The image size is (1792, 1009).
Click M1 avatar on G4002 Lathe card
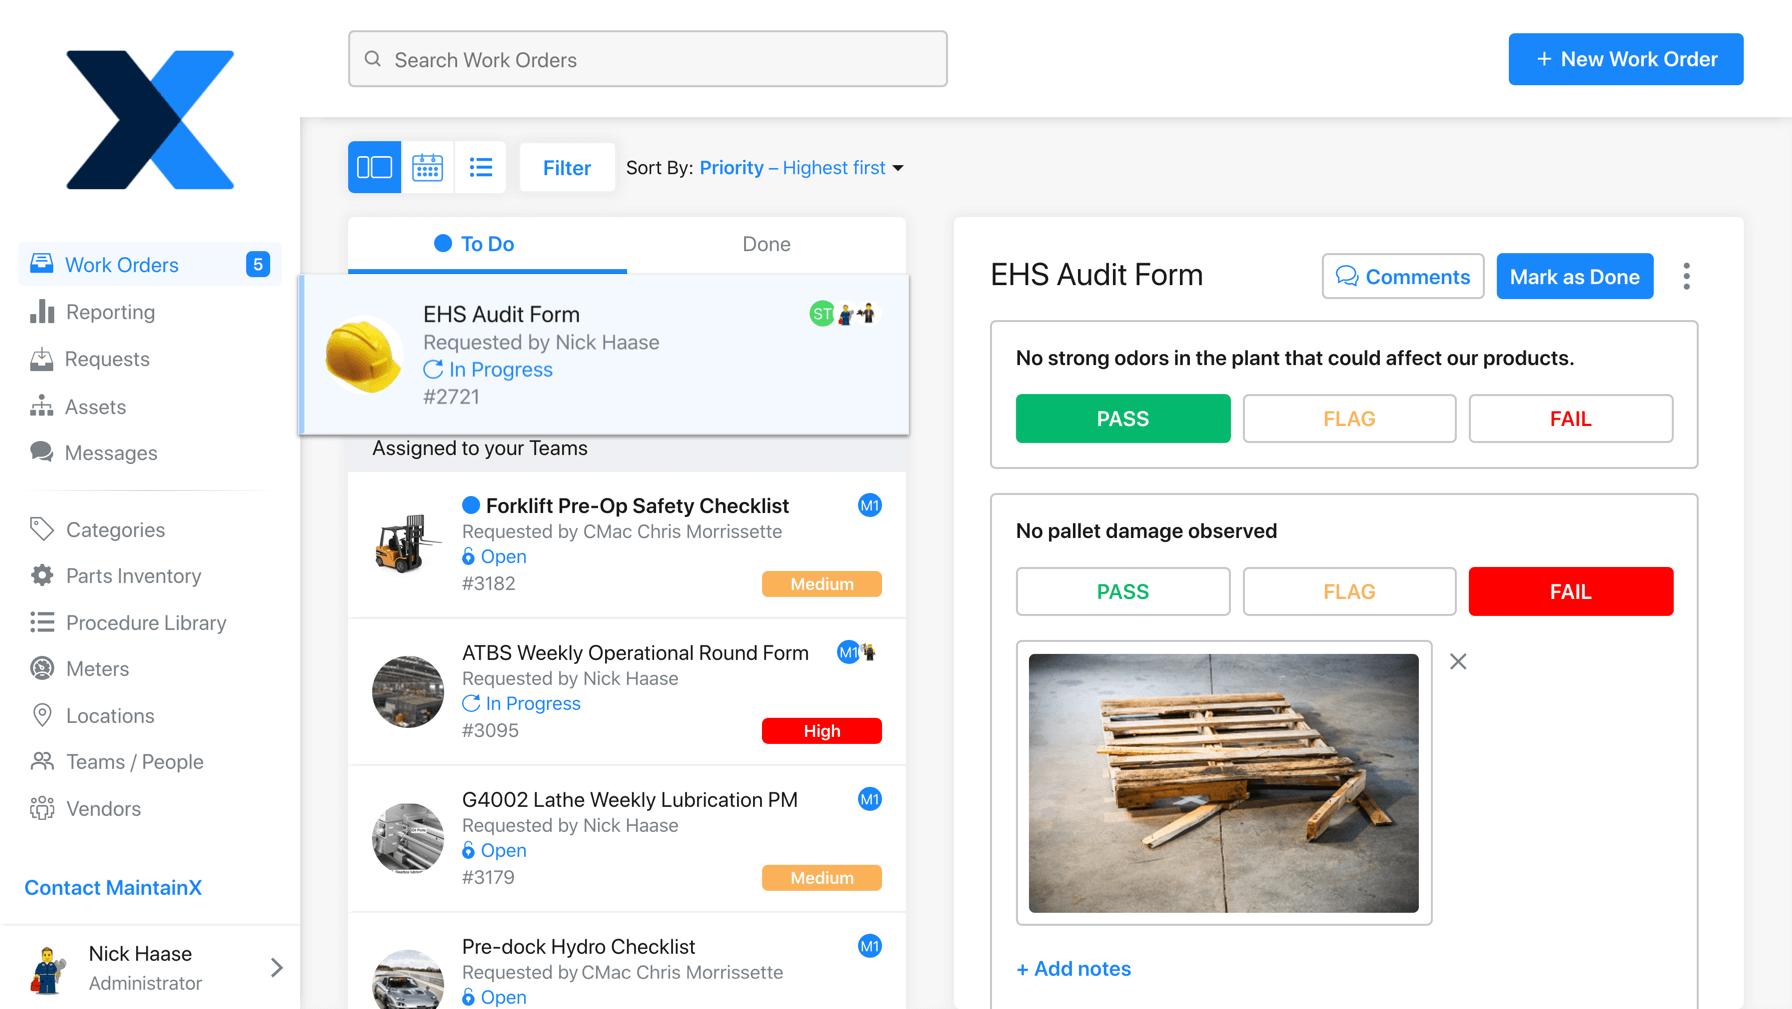click(870, 800)
